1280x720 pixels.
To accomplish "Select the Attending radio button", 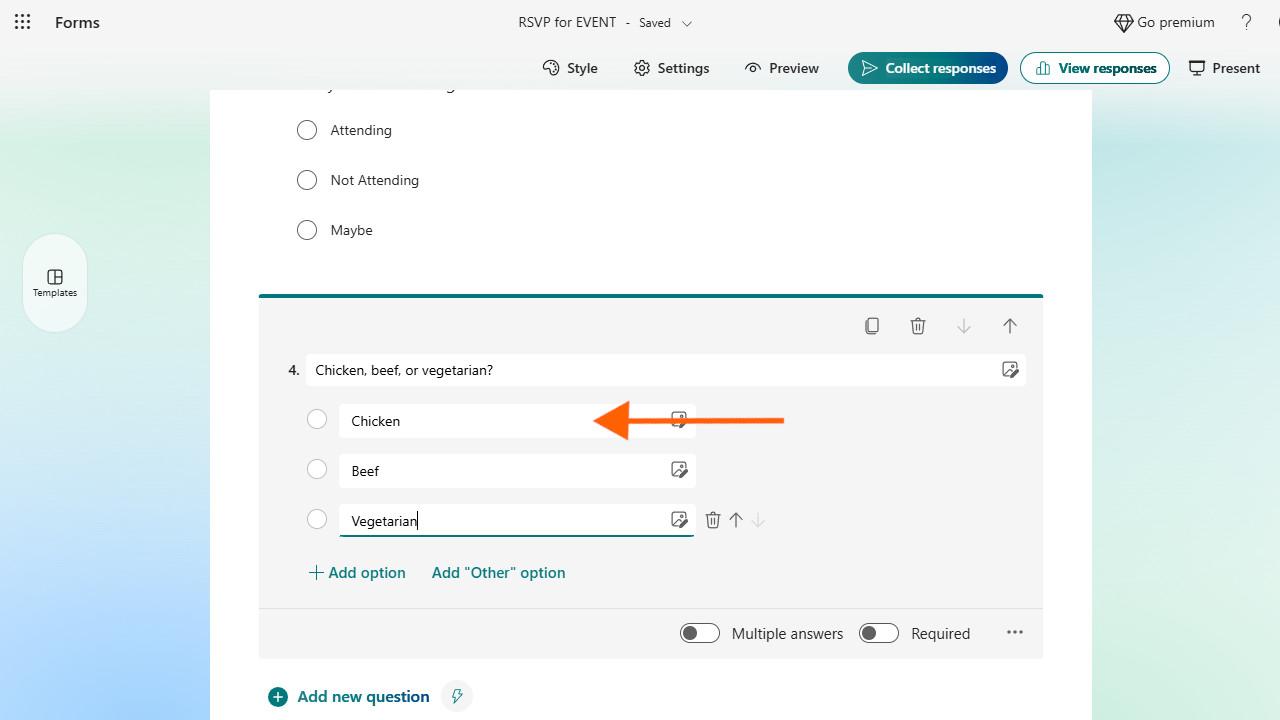I will pos(307,130).
